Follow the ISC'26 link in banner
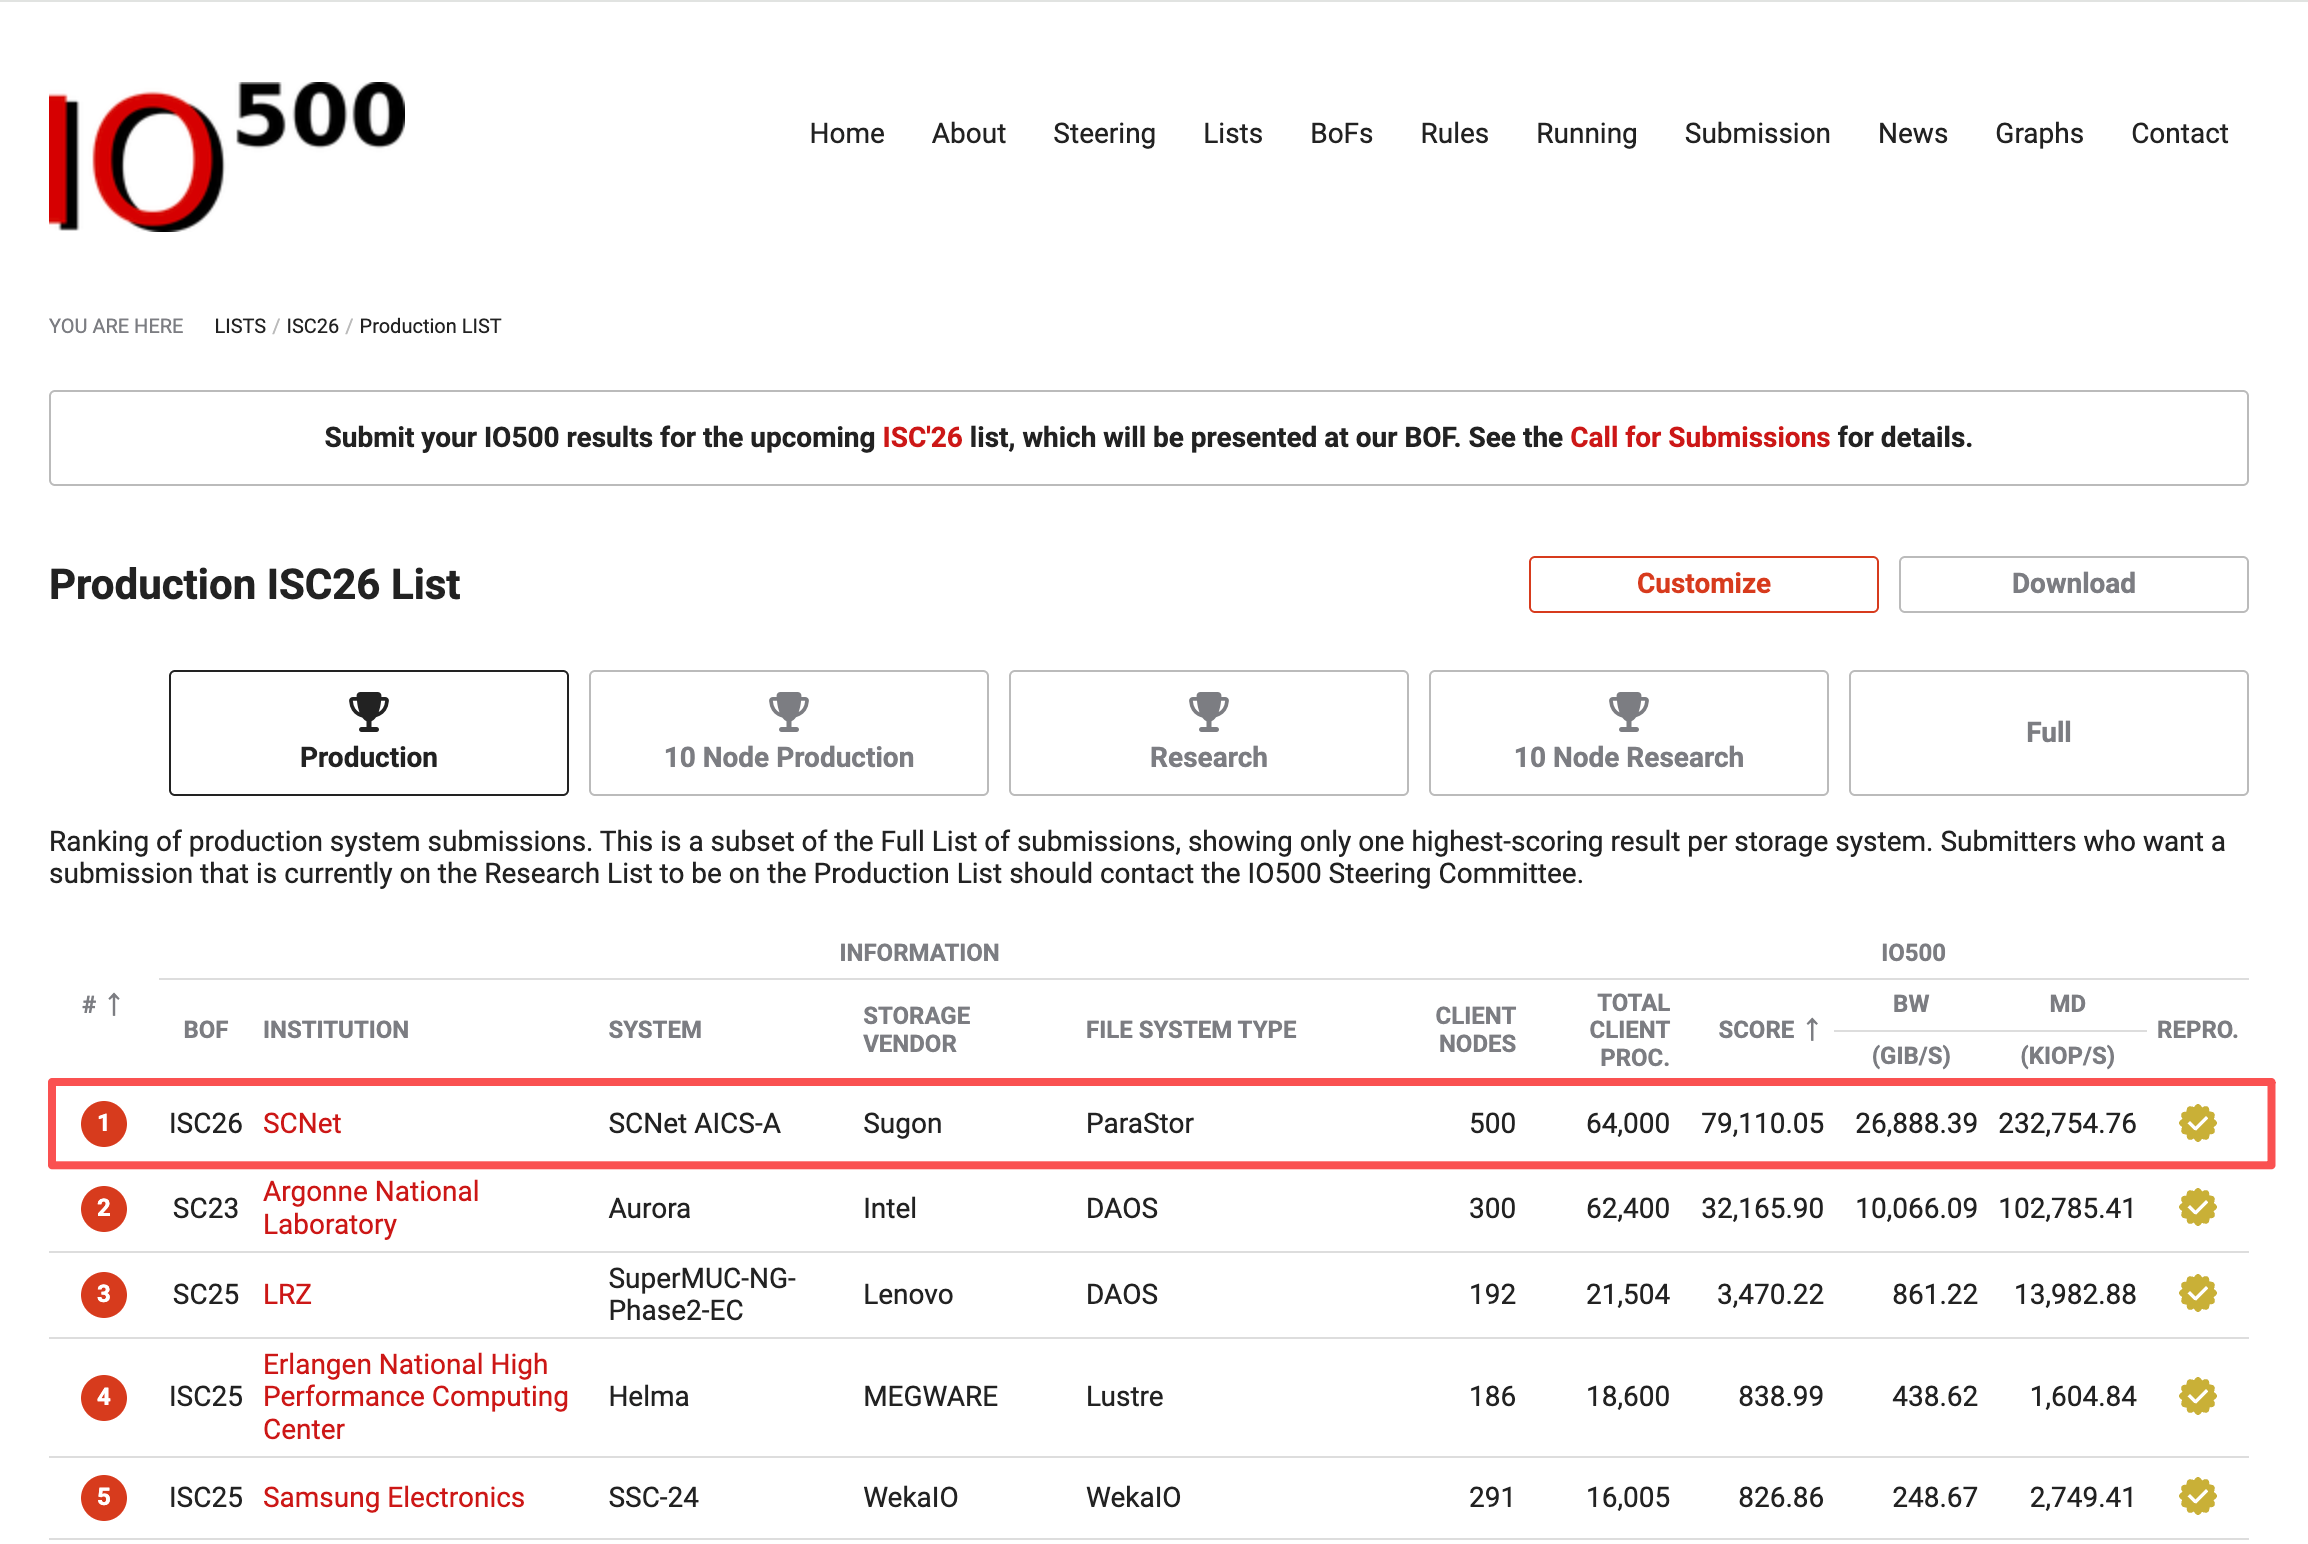This screenshot has width=2308, height=1544. [x=922, y=437]
